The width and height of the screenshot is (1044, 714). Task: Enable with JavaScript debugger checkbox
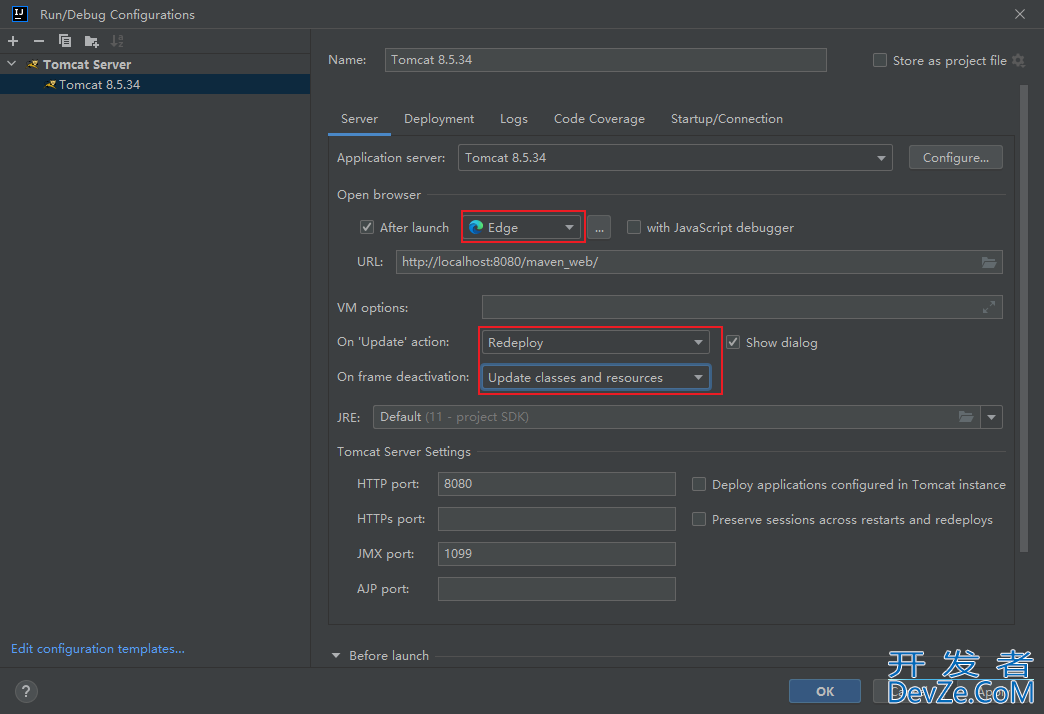(x=634, y=228)
